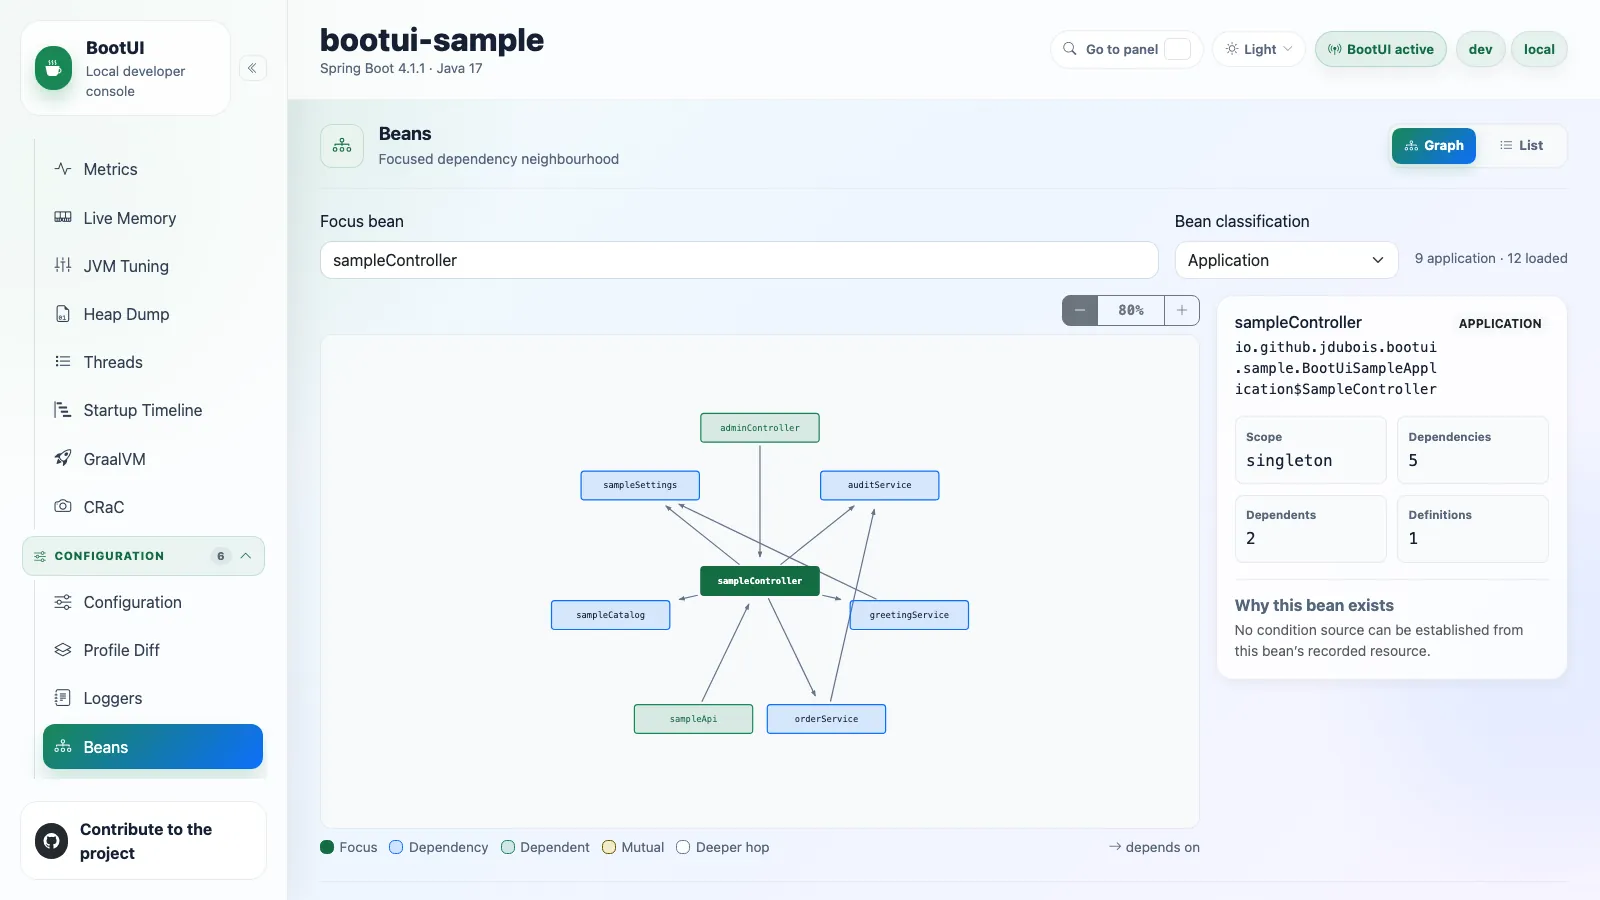Screen dimensions: 1600x900
Task: Select the sampleCatalog node in graph
Action: 611,615
